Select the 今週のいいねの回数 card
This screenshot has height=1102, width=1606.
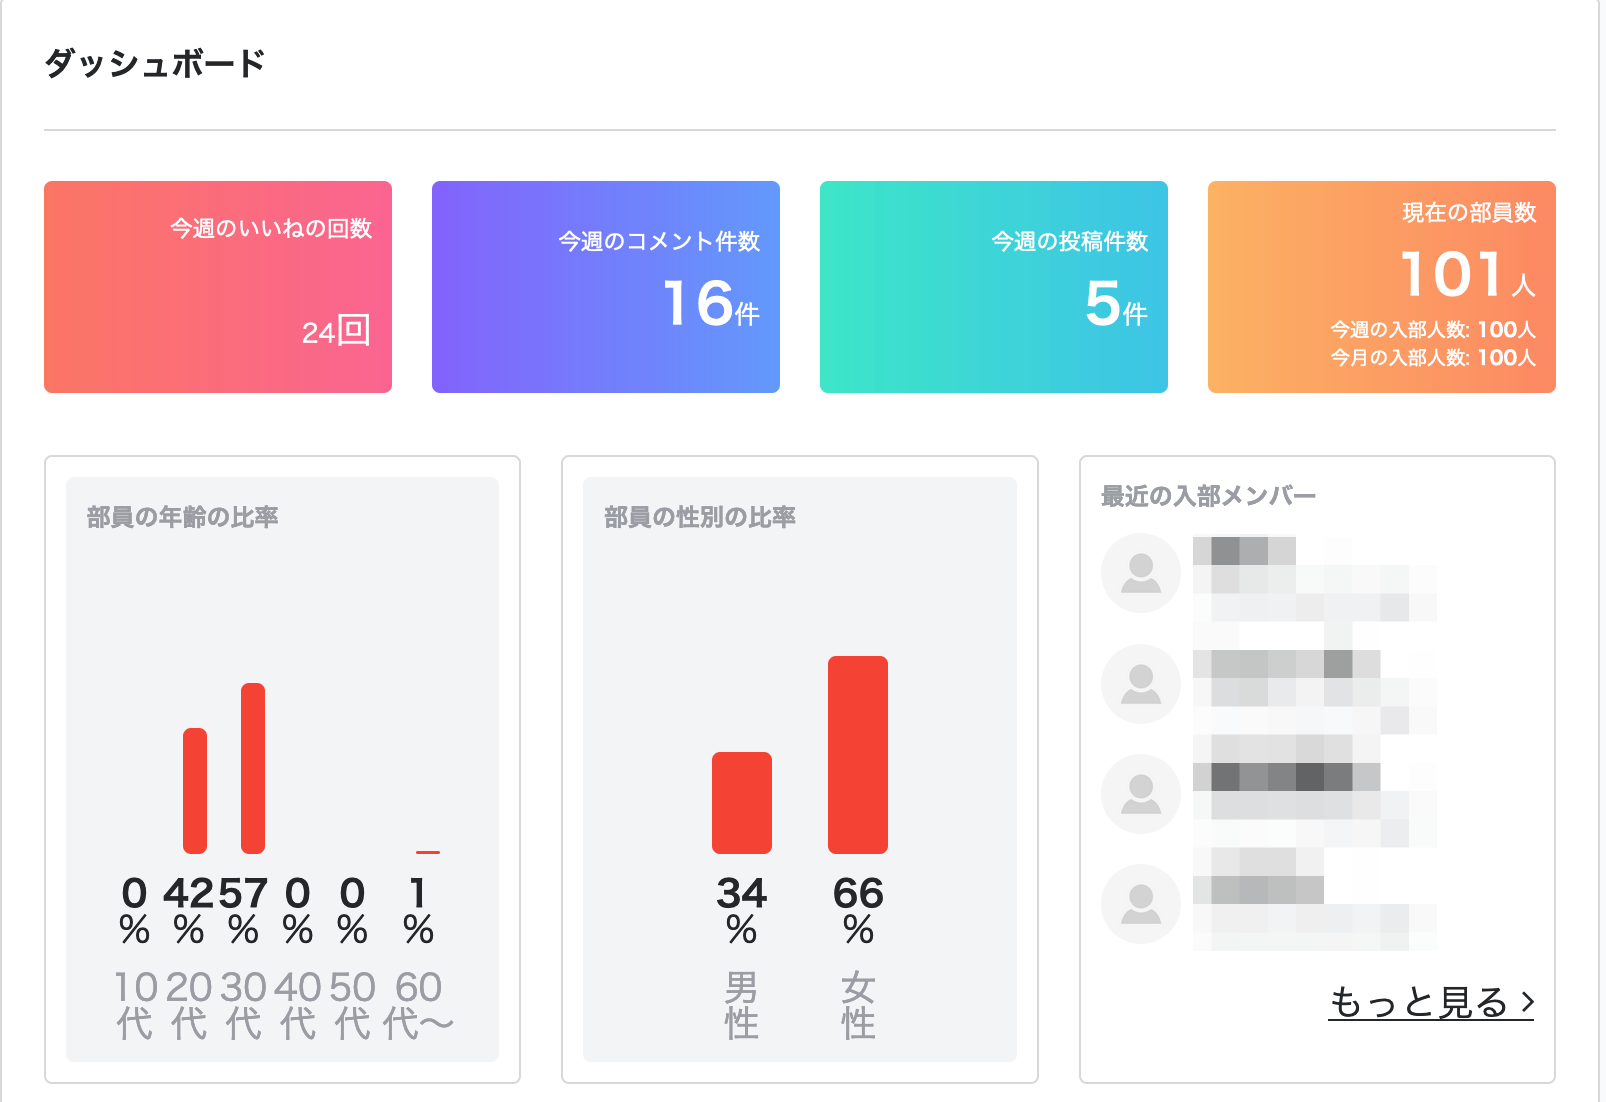click(218, 287)
